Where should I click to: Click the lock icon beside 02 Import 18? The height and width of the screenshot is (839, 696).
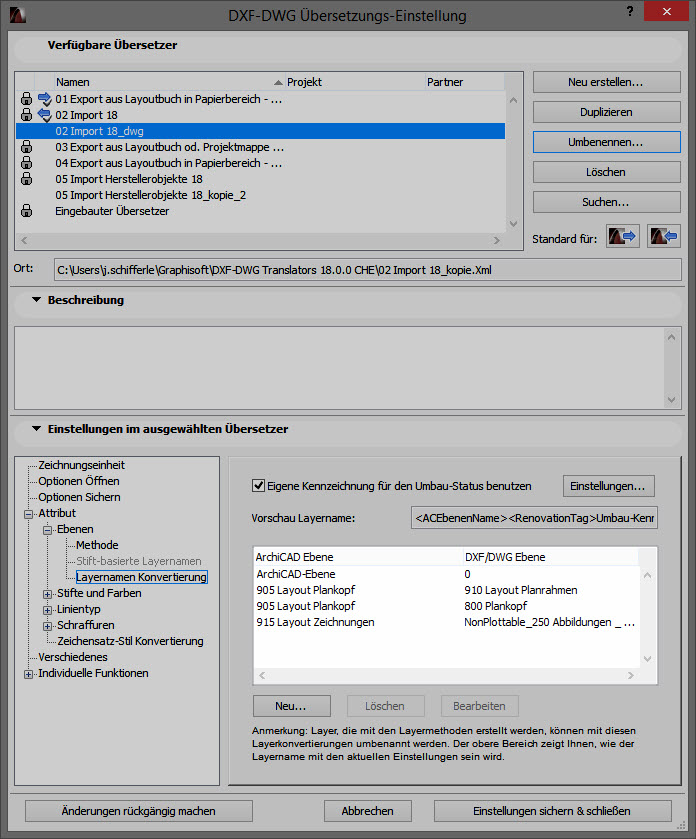coord(26,115)
